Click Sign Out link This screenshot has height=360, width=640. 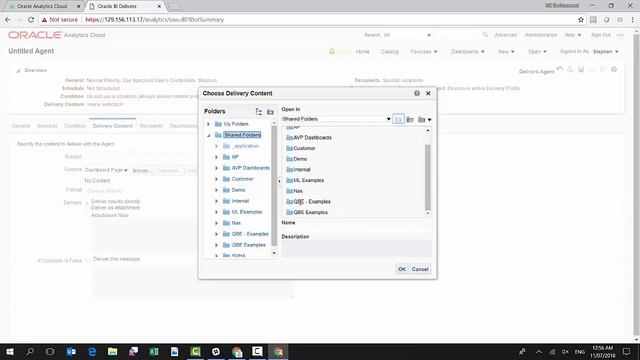(x=601, y=35)
